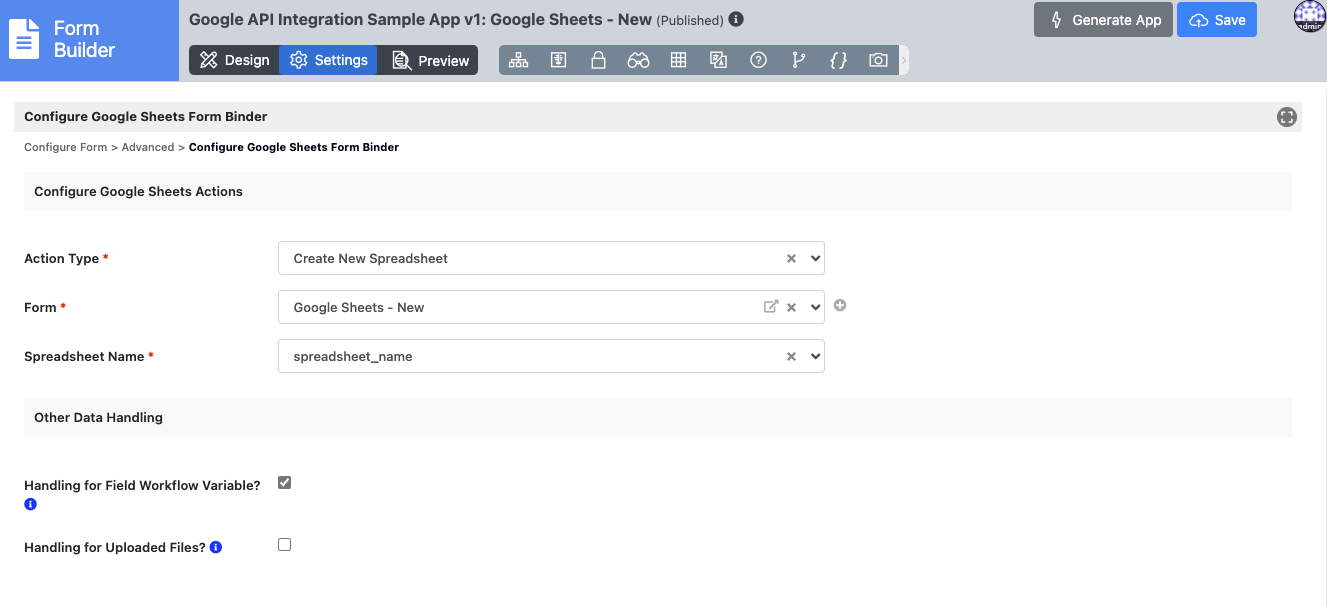Click the Generate App button
Image resolution: width=1327 pixels, height=606 pixels.
click(x=1104, y=19)
